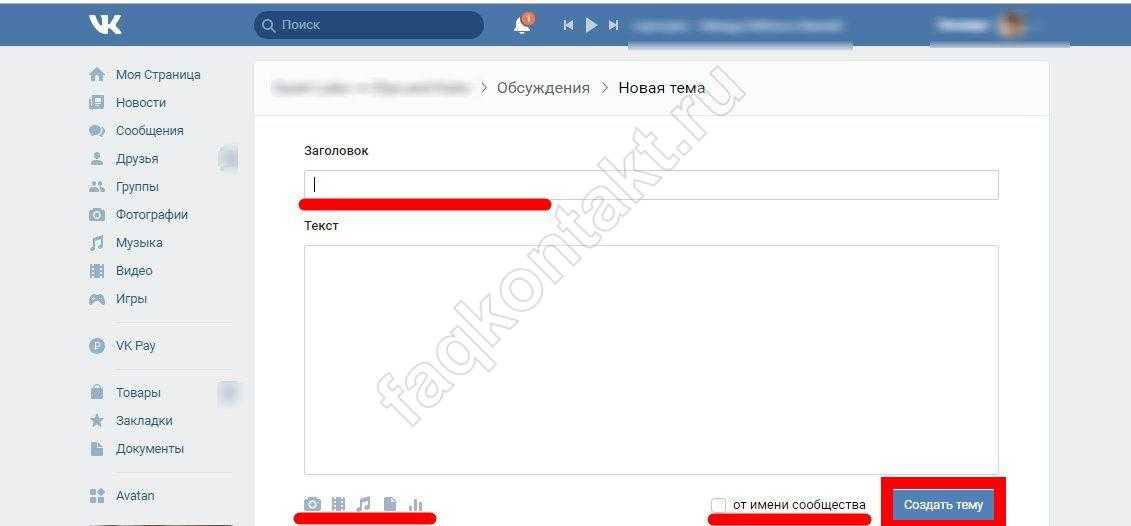The width and height of the screenshot is (1131, 526).
Task: Focus the Поиск search box
Action: (370, 25)
